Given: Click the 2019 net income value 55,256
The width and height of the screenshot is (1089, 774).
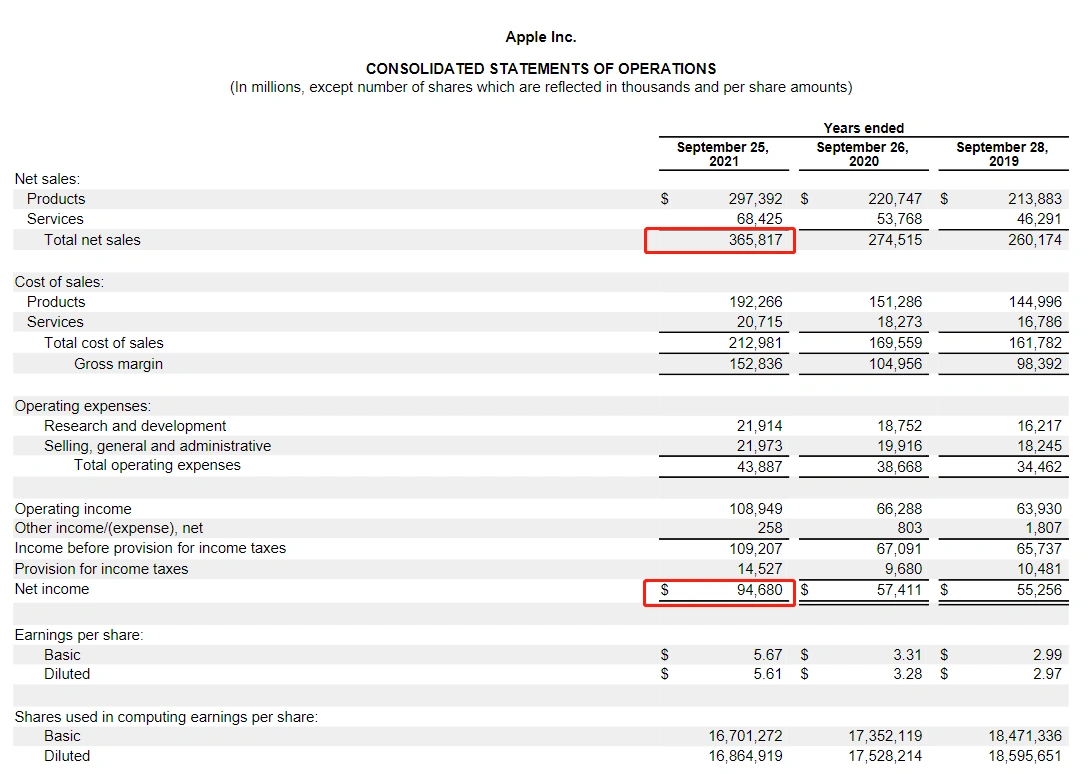Looking at the screenshot, I should pos(1039,590).
